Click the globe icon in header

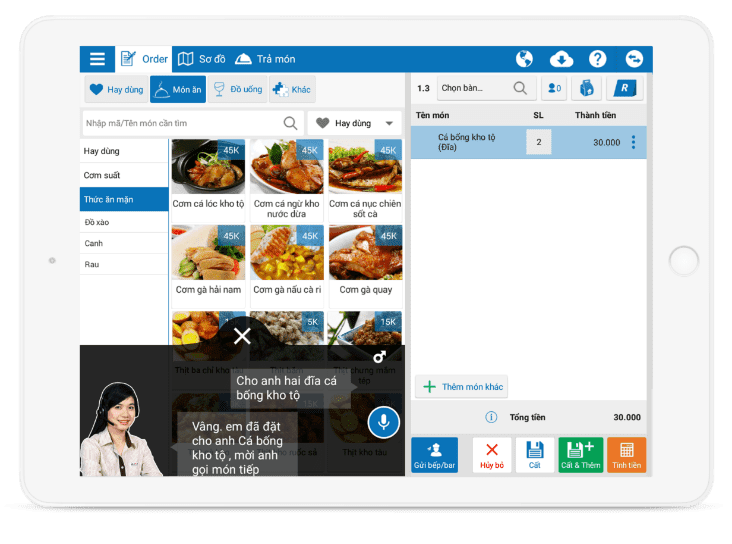point(524,59)
